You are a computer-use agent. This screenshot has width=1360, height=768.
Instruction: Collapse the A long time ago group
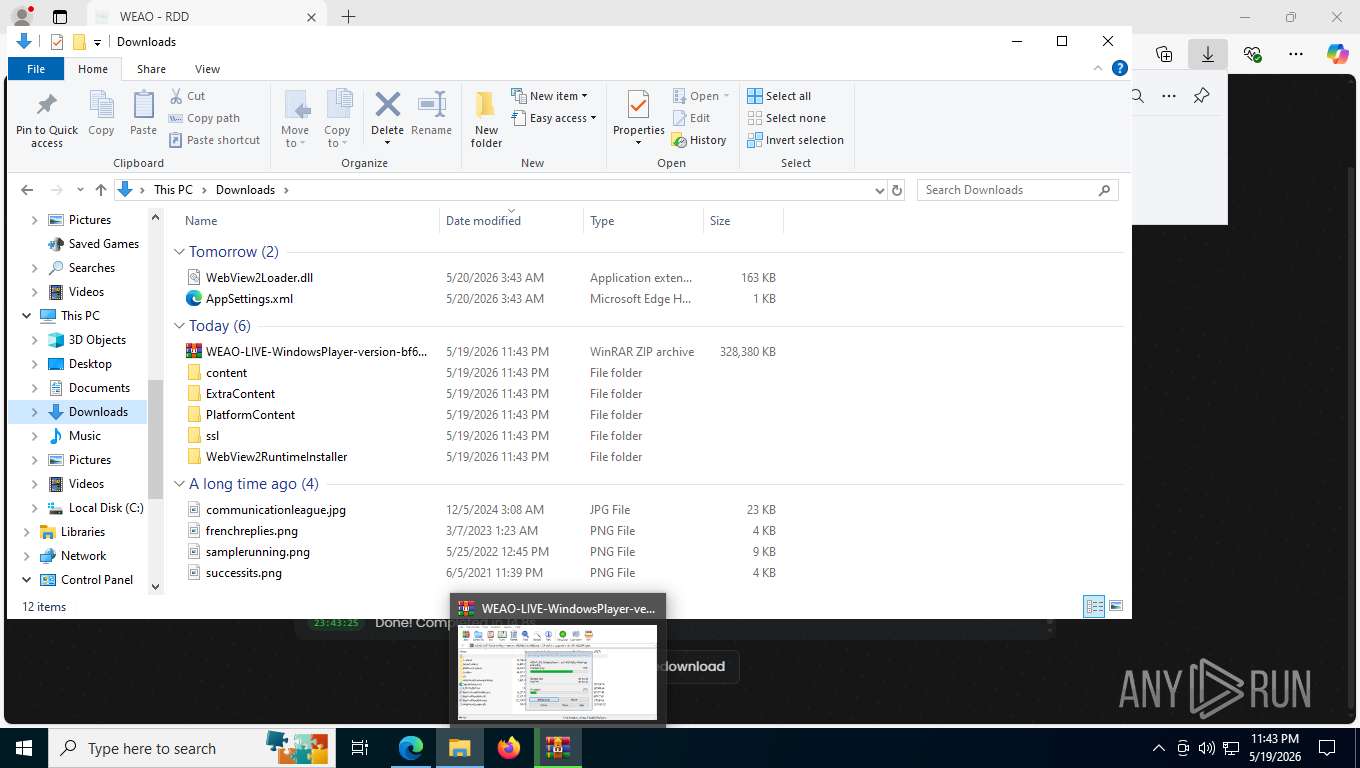coord(180,484)
